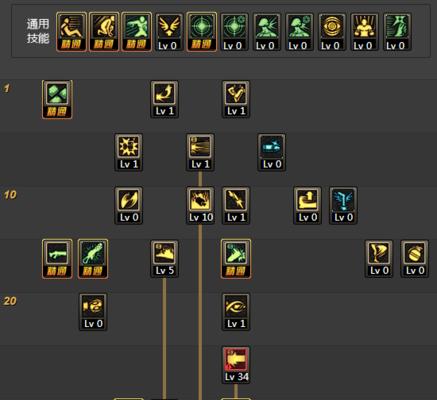Select the ground wave skill at Lv 5
437x400 pixels.
[164, 258]
